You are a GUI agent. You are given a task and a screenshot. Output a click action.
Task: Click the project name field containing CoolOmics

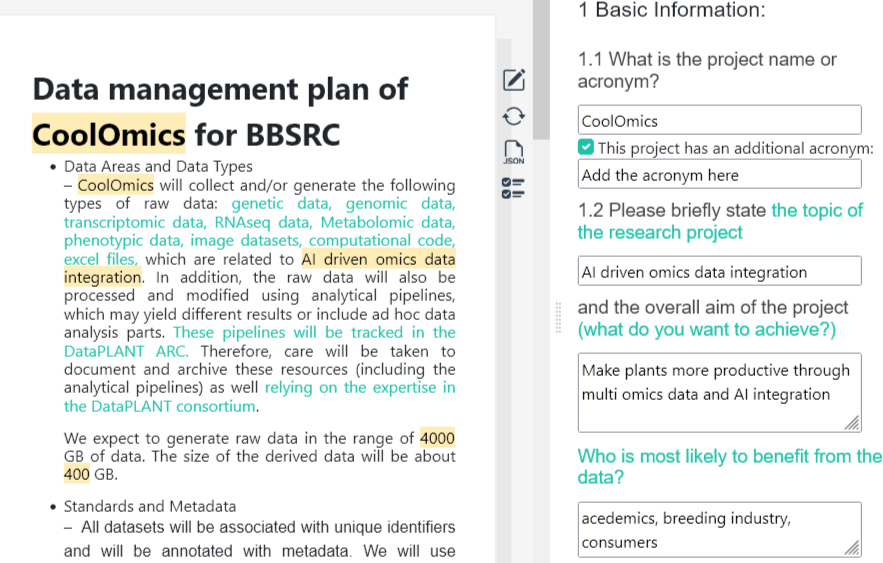pos(719,121)
